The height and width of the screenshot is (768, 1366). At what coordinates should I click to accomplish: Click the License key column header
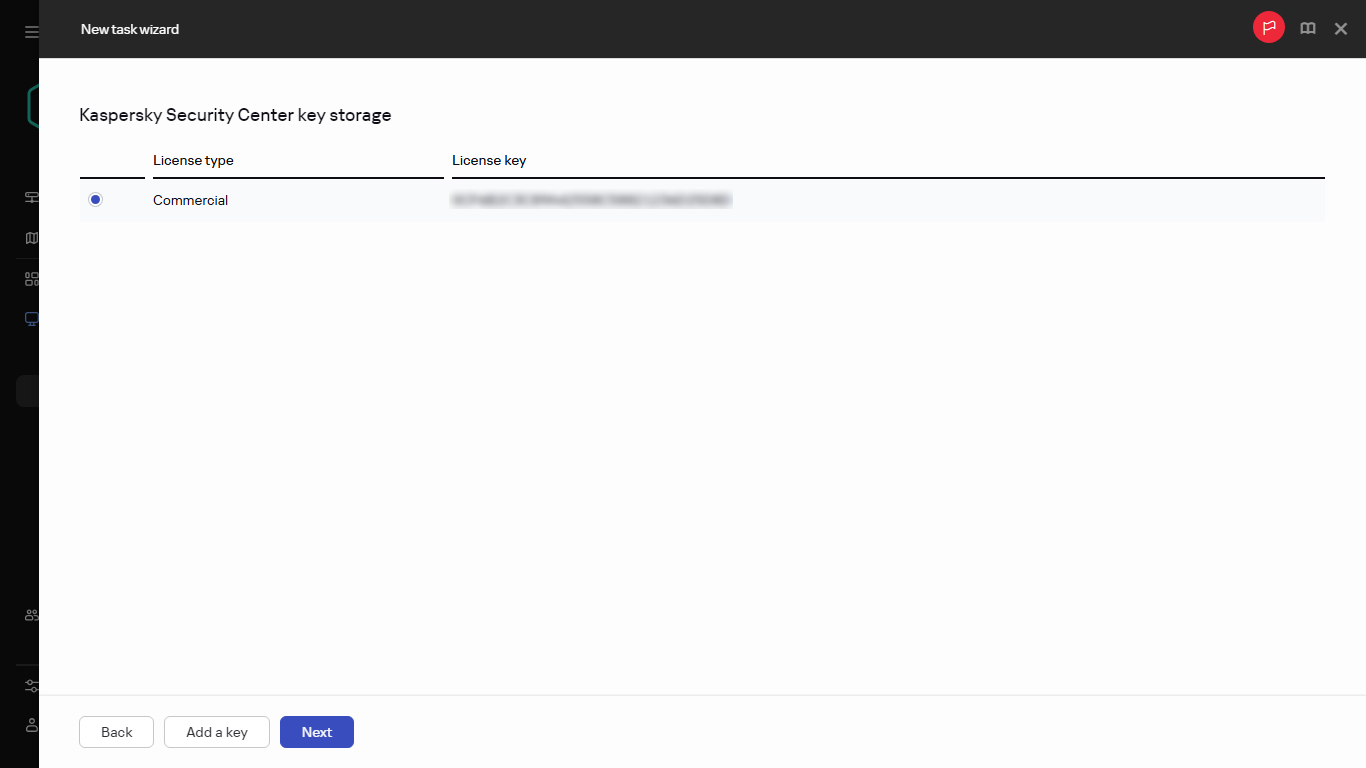point(489,160)
